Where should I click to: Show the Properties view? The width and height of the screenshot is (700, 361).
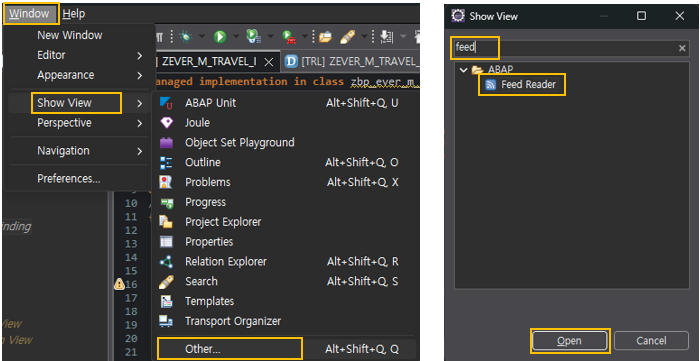pyautogui.click(x=284, y=242)
